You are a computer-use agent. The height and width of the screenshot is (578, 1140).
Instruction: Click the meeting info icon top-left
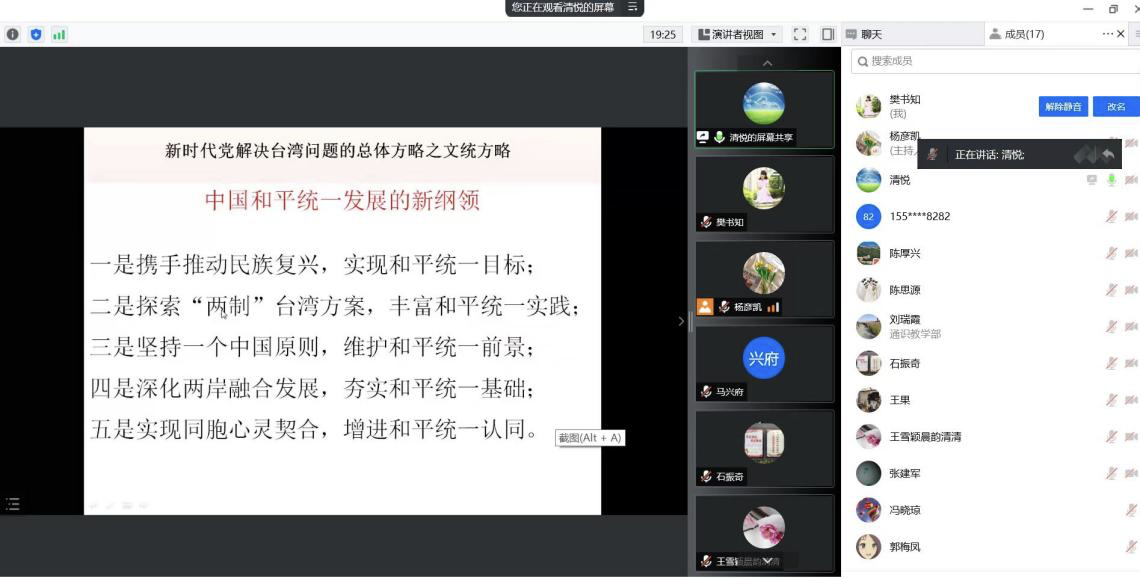(12, 33)
